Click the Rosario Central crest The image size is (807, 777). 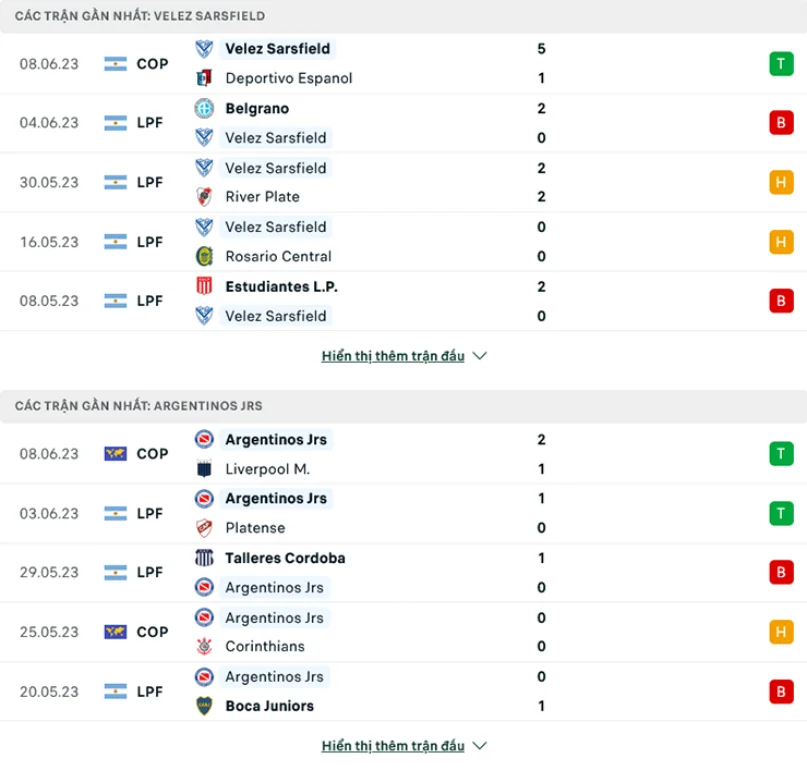coord(205,256)
